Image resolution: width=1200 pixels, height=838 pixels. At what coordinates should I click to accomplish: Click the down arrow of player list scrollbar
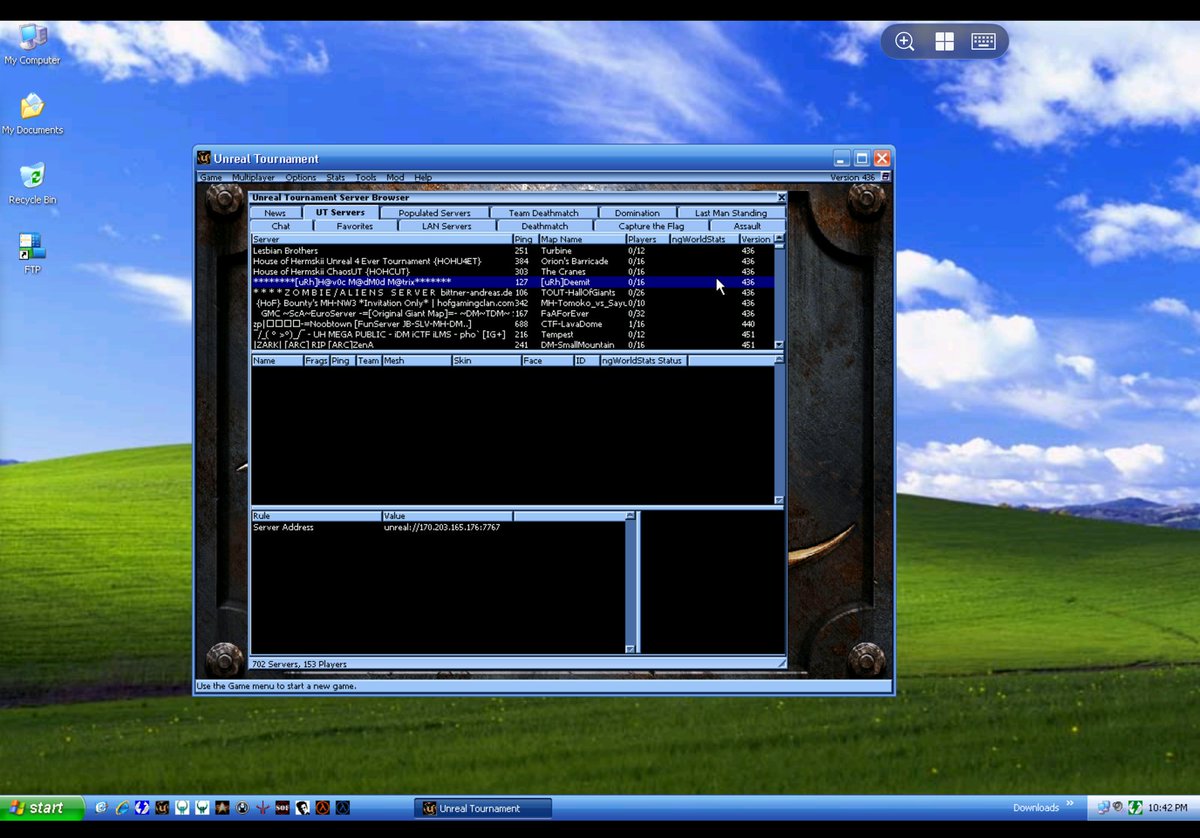tap(780, 500)
